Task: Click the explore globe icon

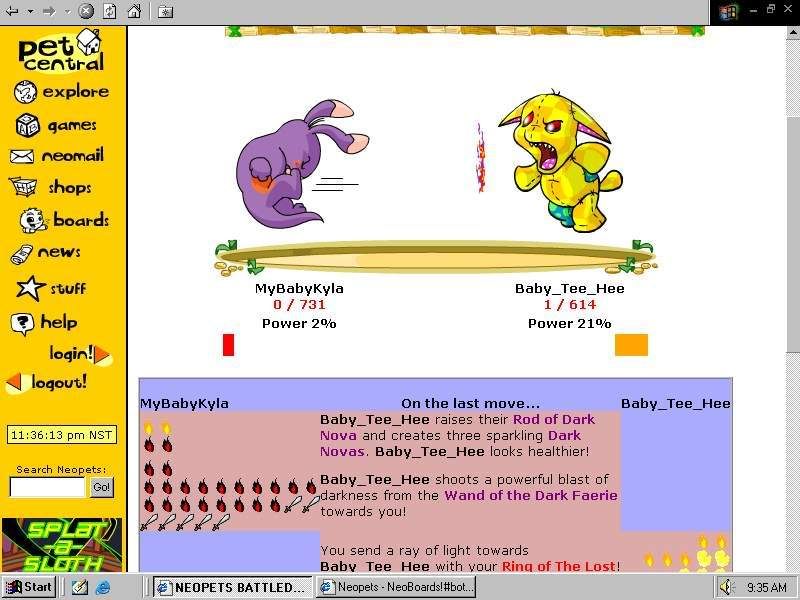Action: coord(25,92)
